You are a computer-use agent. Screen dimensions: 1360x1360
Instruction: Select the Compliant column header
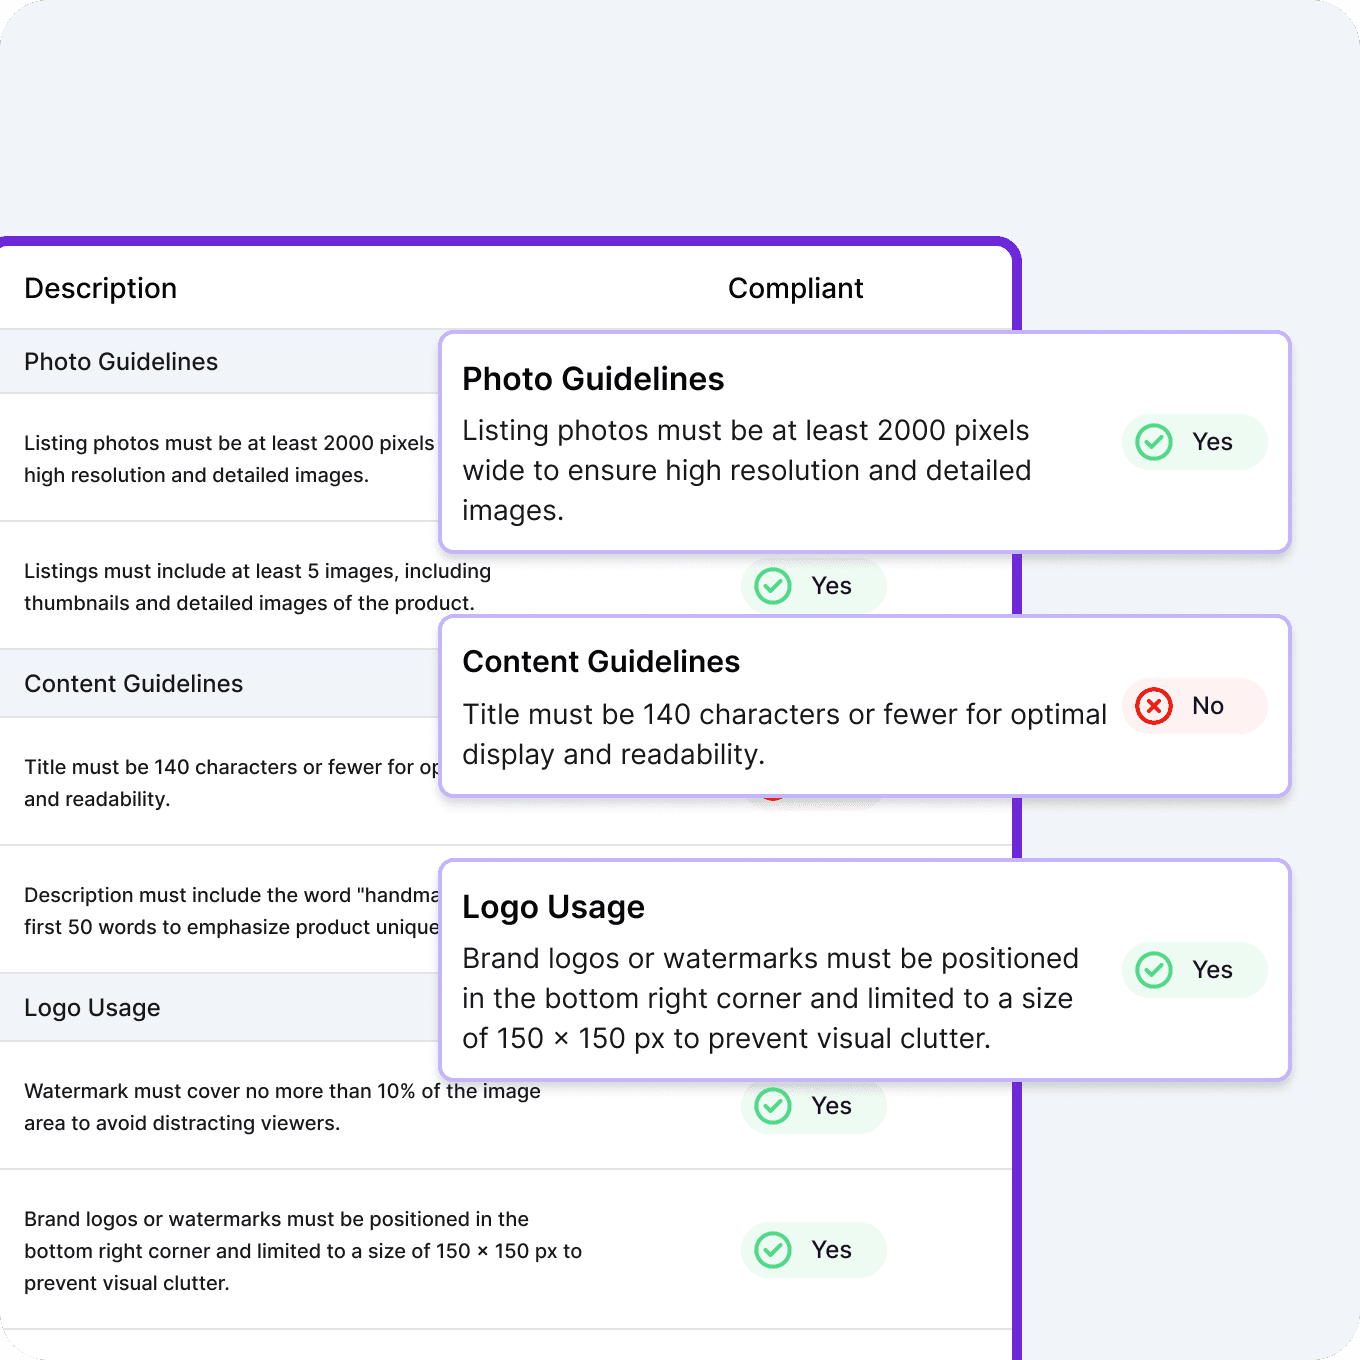click(795, 288)
